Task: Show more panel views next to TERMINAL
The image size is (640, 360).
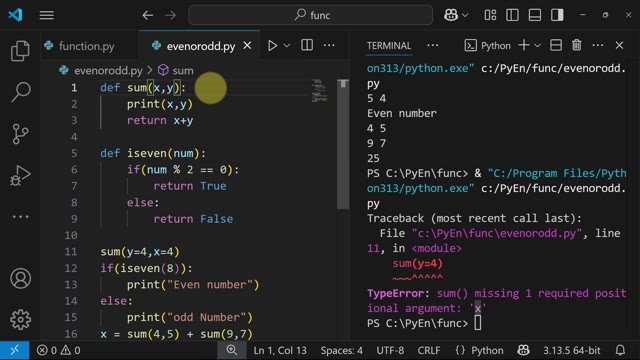Action: point(433,45)
